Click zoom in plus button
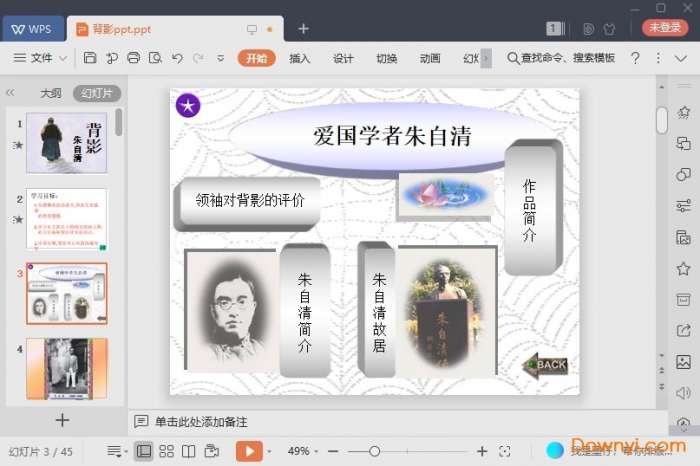This screenshot has height=466, width=700. click(482, 451)
